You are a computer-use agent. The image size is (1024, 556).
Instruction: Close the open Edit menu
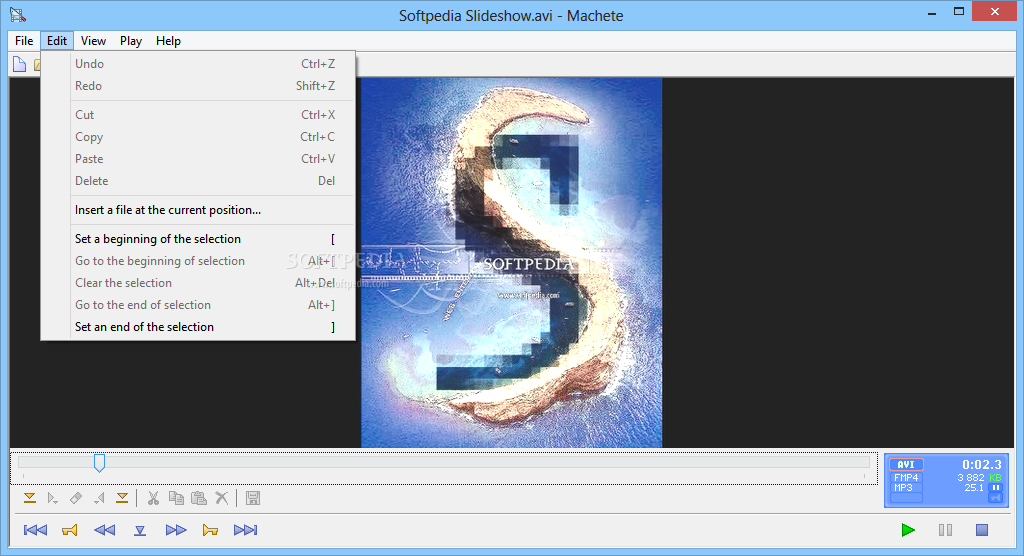[57, 41]
